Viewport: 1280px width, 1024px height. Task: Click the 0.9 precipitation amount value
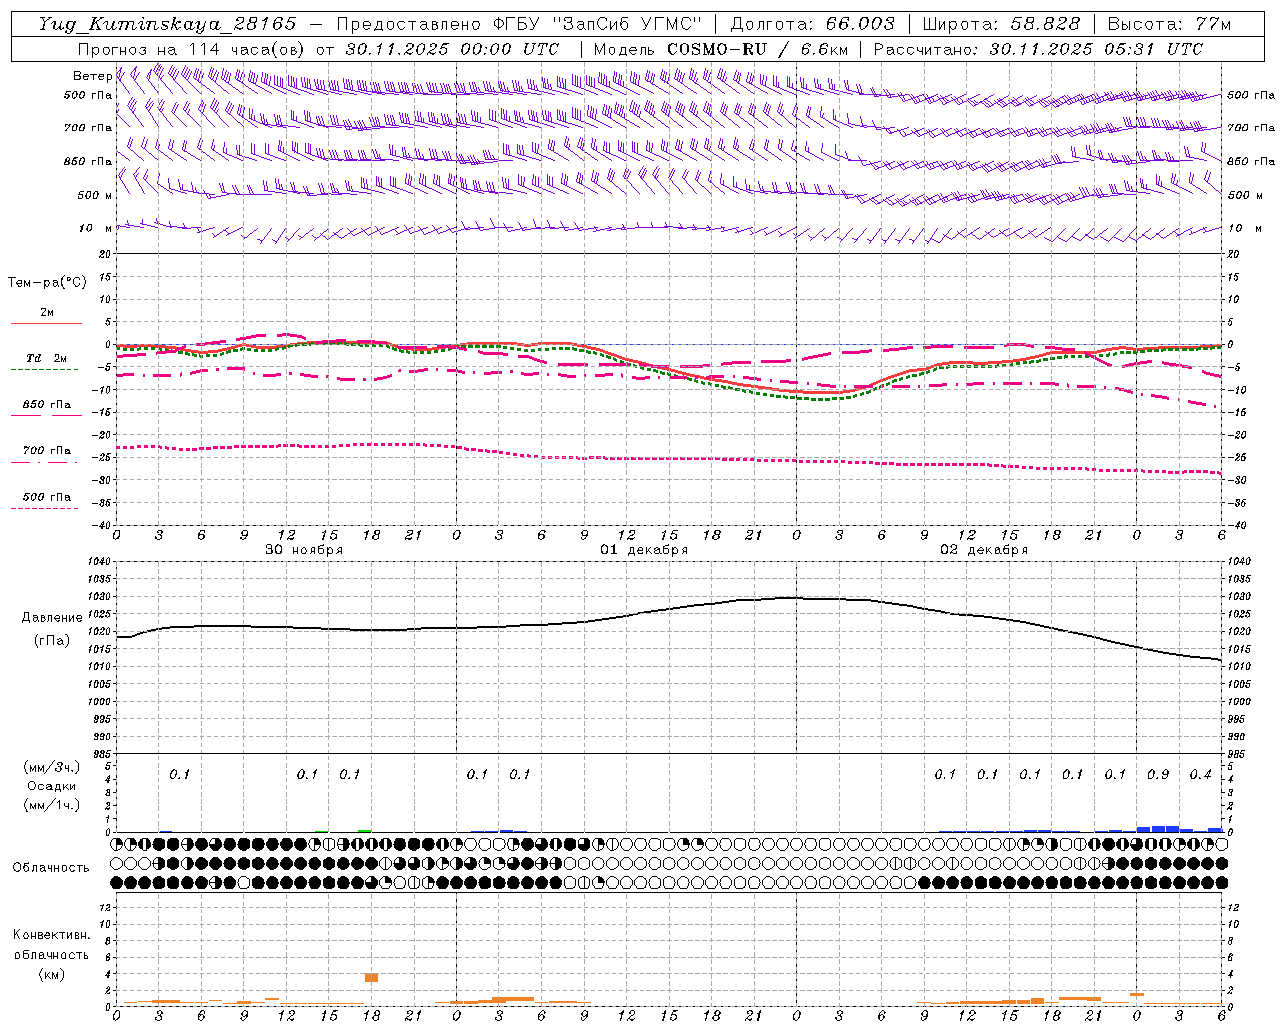[x=1158, y=774]
